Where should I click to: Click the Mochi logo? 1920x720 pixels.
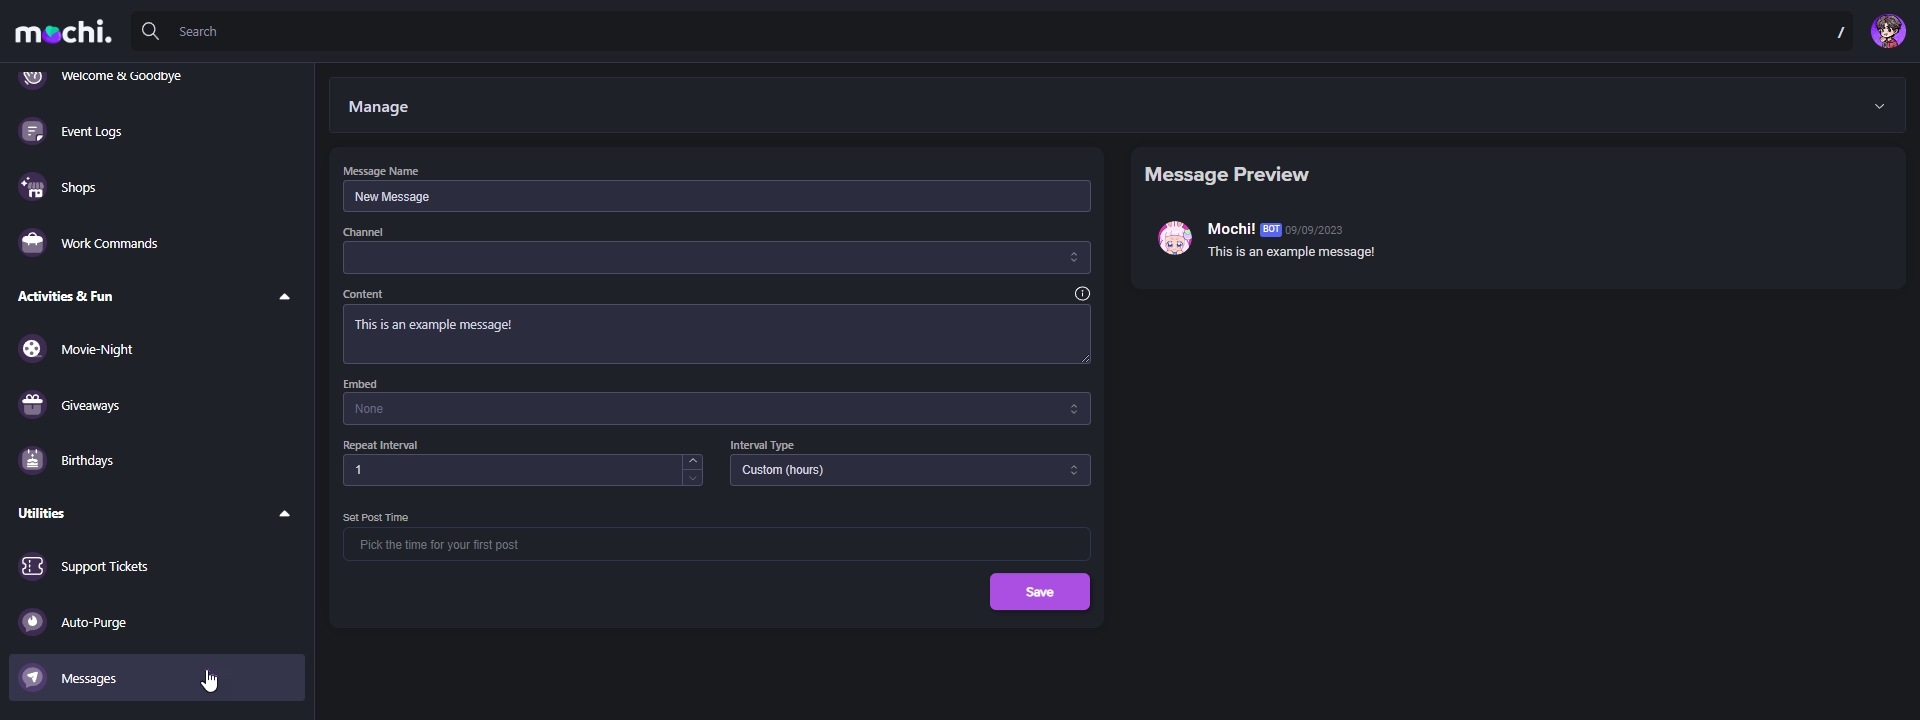coord(63,32)
